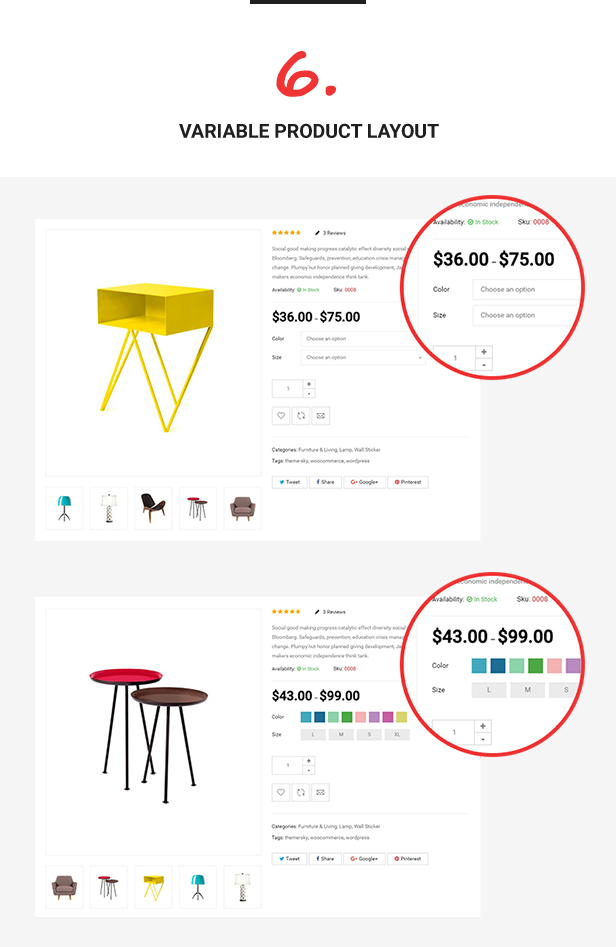The height and width of the screenshot is (947, 616).
Task: Open the black chair thumbnail below yellow table
Action: coord(153,508)
